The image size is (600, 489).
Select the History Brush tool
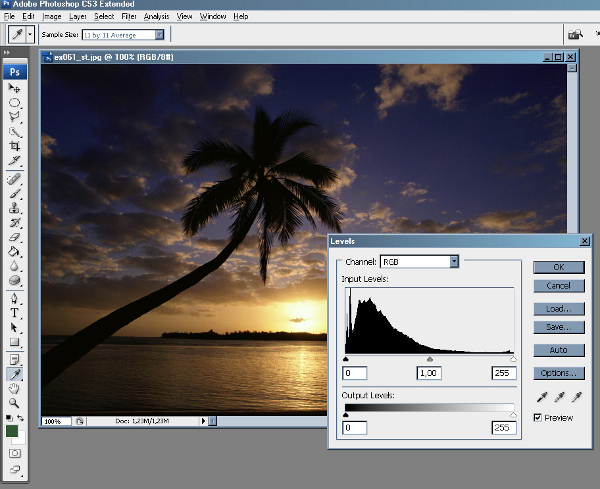(x=15, y=223)
